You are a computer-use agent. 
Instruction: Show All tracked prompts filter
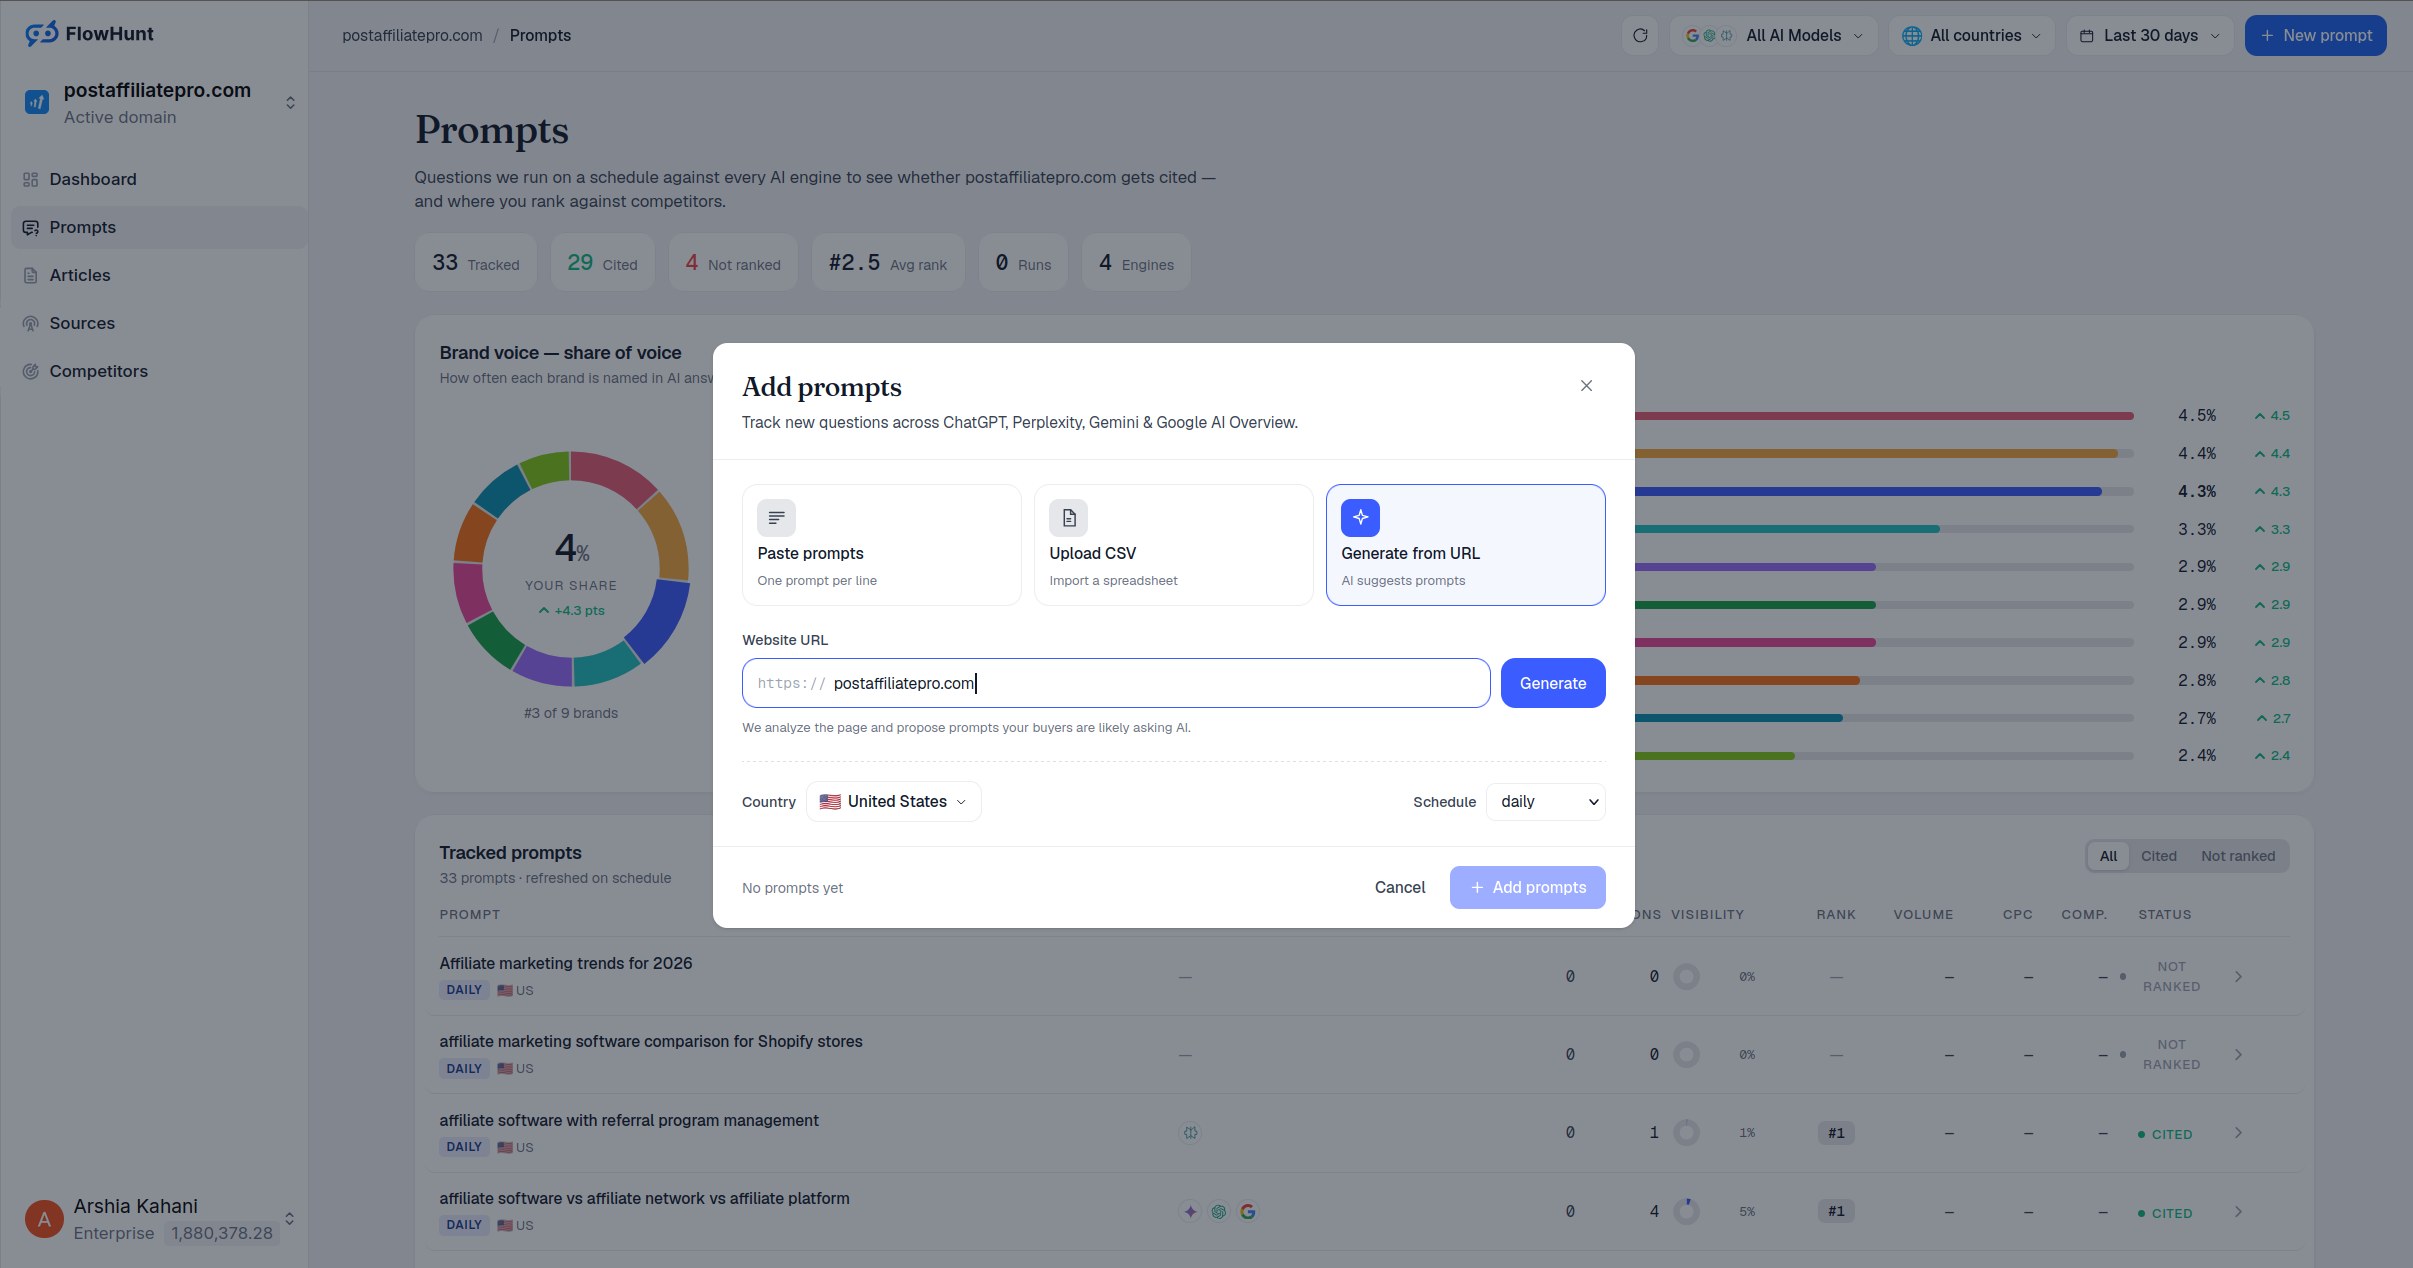2108,856
